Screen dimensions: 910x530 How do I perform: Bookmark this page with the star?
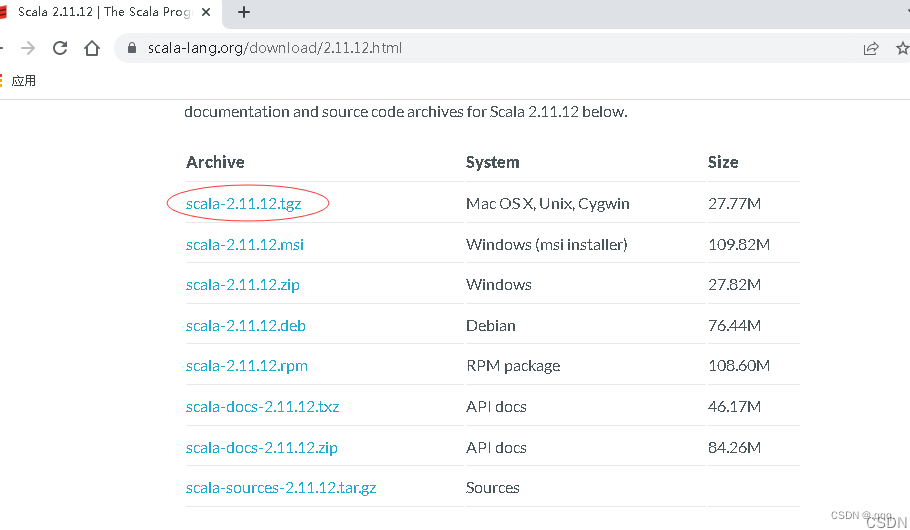(x=902, y=48)
